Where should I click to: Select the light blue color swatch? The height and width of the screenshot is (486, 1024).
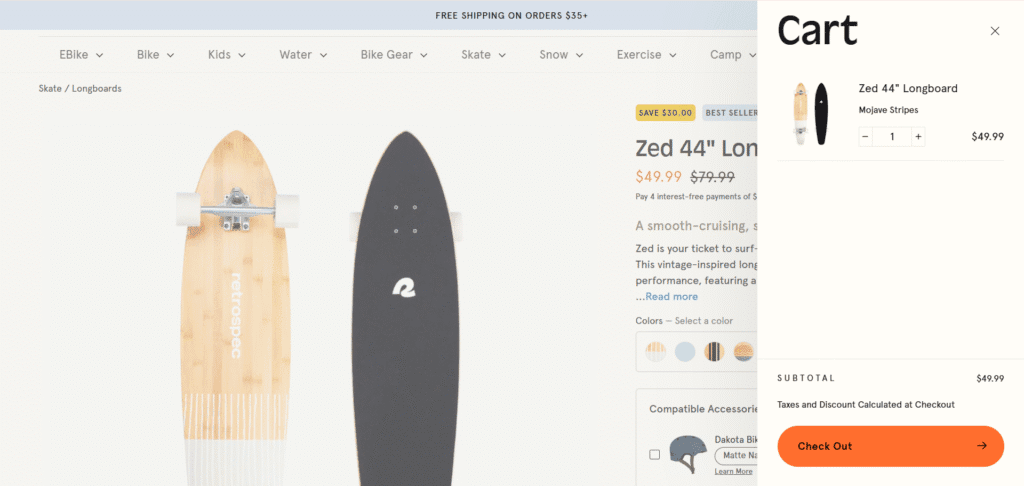(x=685, y=351)
